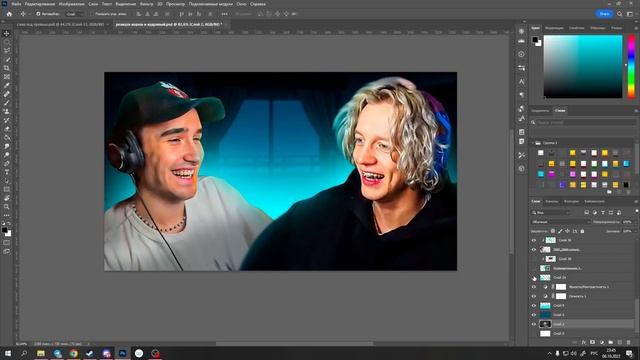
Task: Show hidden system tray icons chevron
Action: coord(549,353)
